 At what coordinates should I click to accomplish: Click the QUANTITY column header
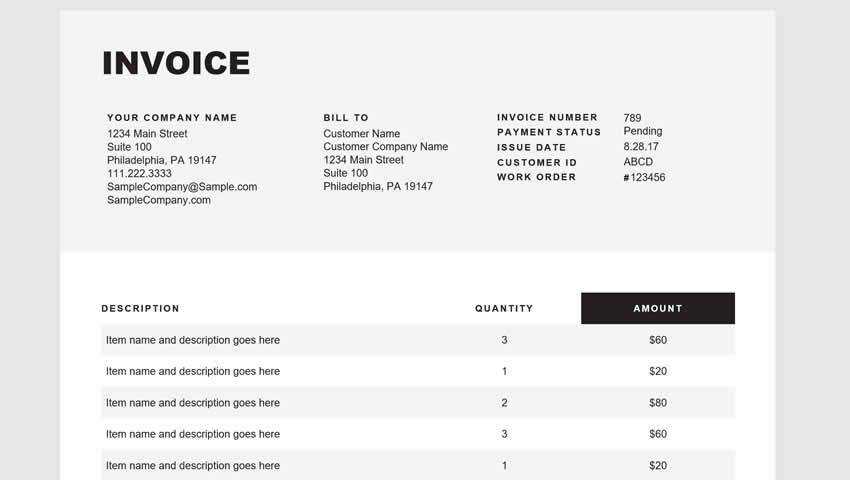[504, 308]
